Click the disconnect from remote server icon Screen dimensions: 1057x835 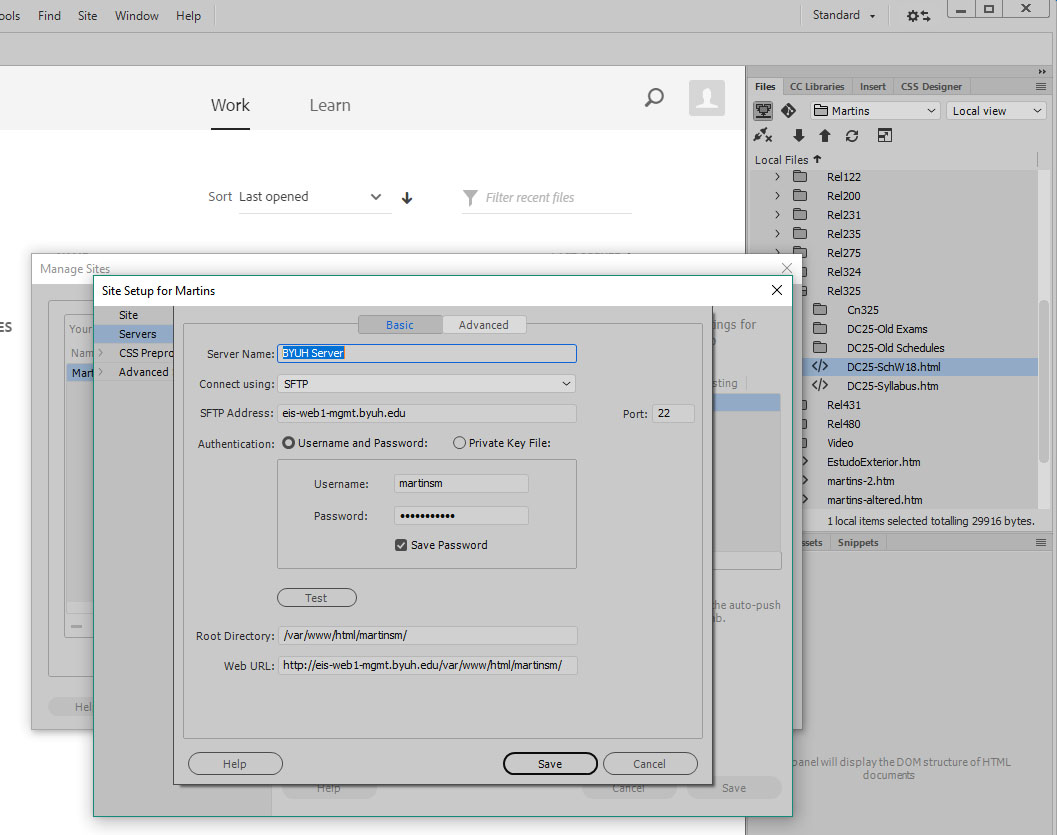click(x=763, y=136)
